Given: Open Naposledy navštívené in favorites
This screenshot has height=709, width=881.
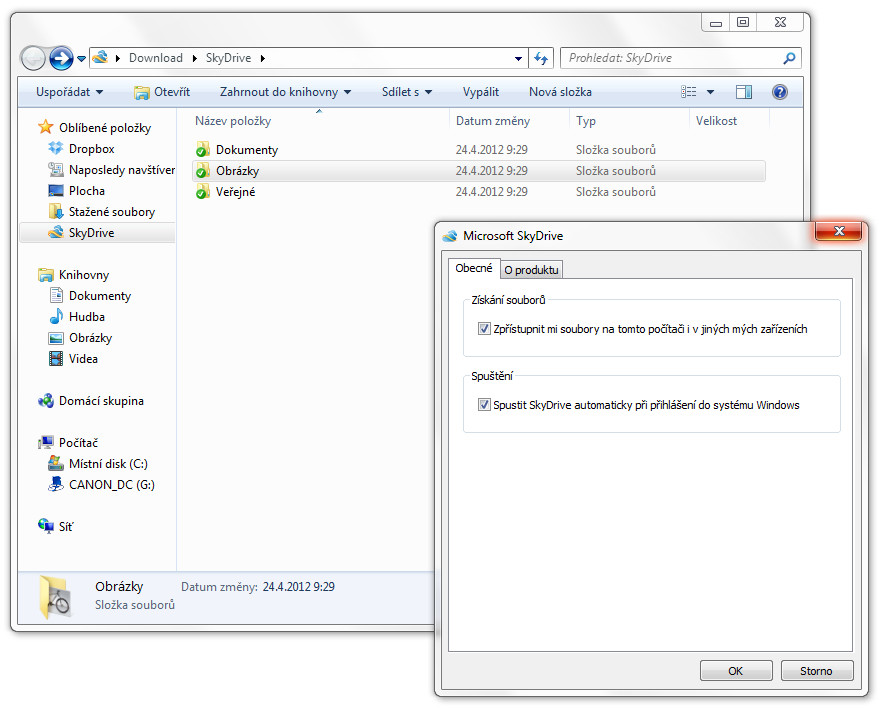Looking at the screenshot, I should (112, 170).
